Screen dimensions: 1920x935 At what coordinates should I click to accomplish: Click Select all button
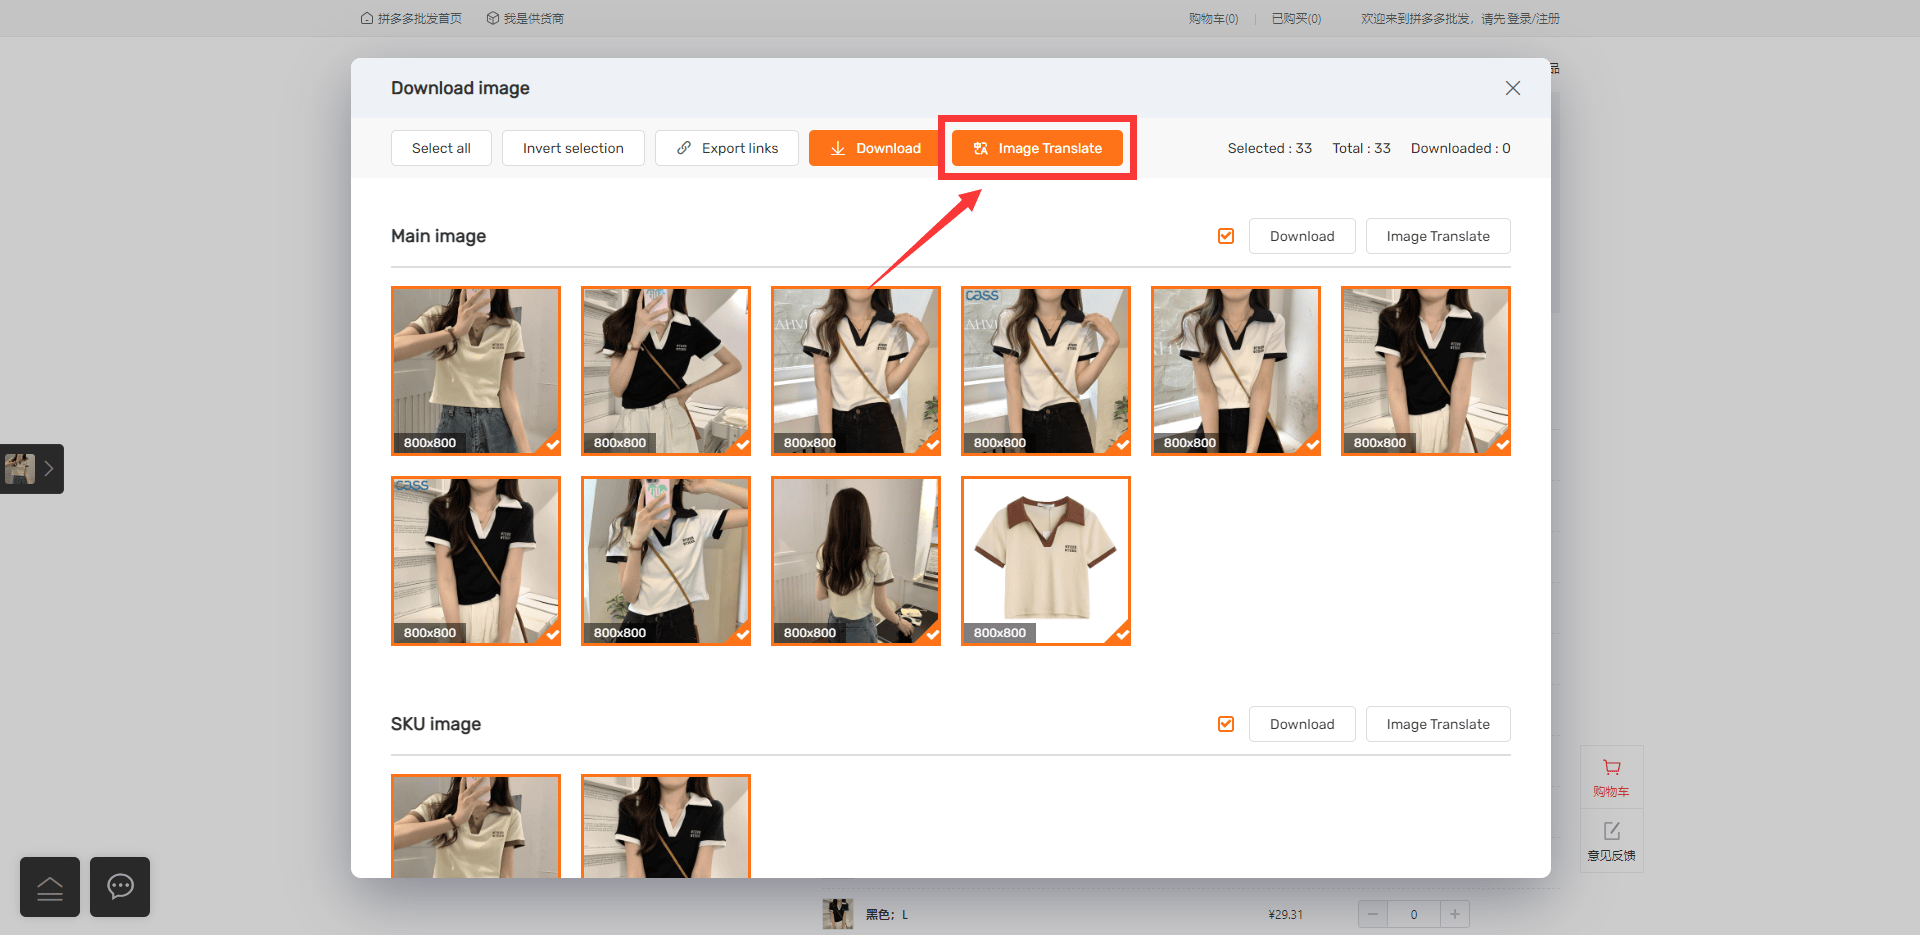(x=441, y=148)
